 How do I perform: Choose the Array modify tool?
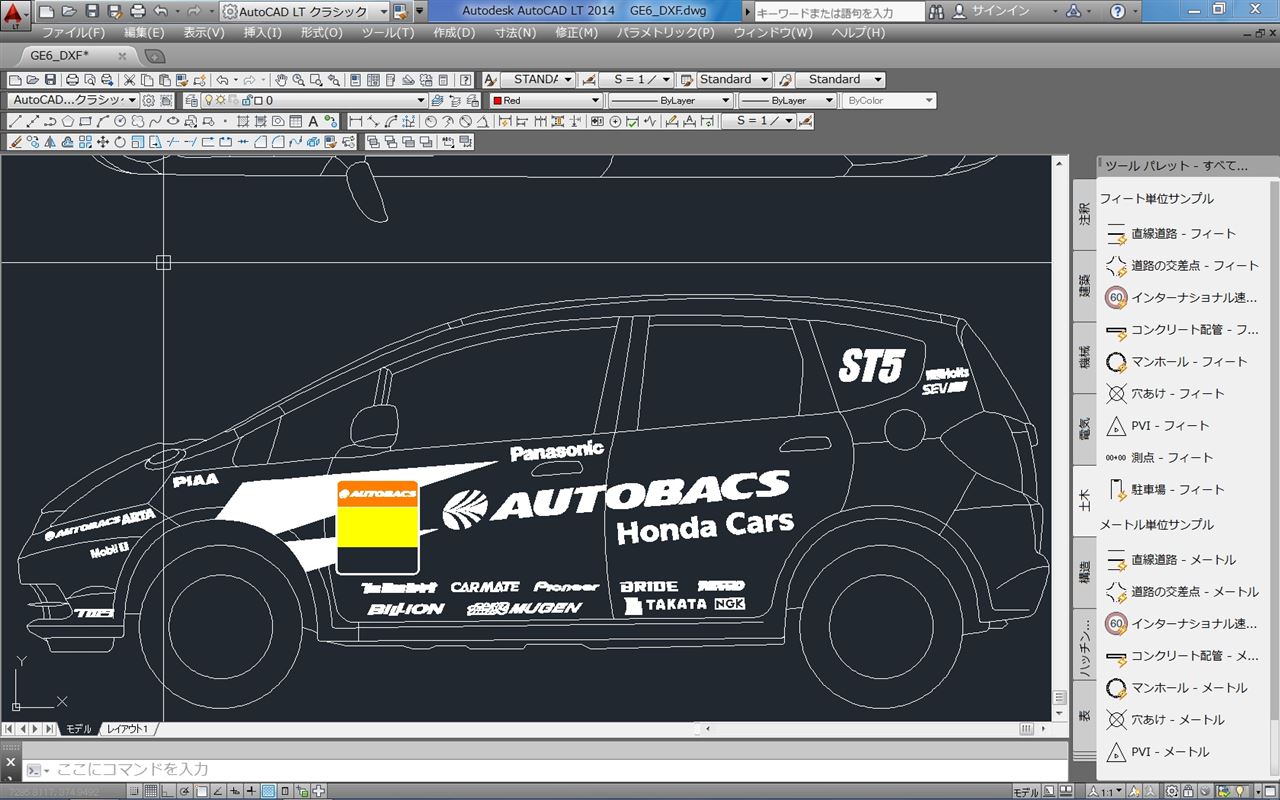[85, 142]
